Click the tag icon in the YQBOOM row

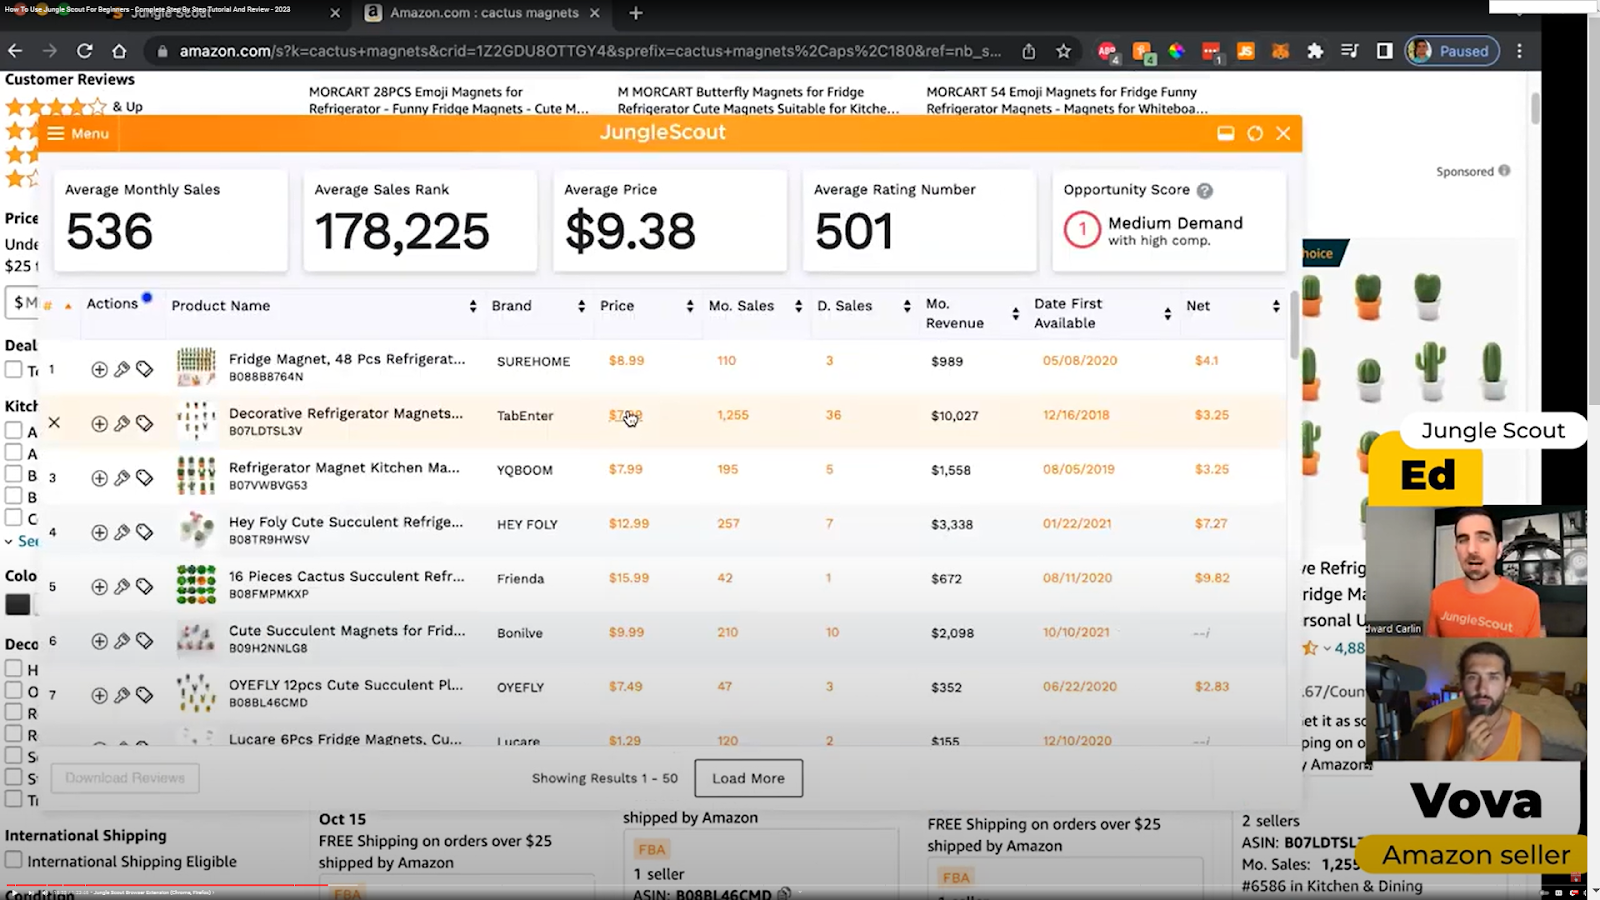pyautogui.click(x=145, y=478)
